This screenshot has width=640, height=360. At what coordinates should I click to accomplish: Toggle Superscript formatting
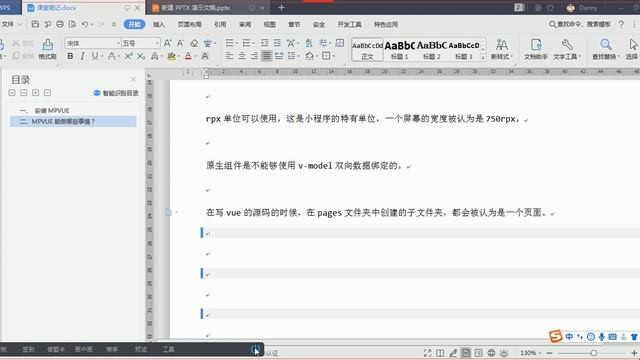click(x=128, y=56)
